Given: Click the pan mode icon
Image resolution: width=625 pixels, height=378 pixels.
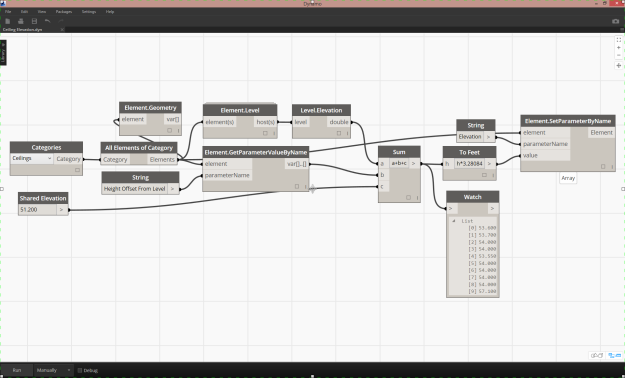Looking at the screenshot, I should point(619,65).
